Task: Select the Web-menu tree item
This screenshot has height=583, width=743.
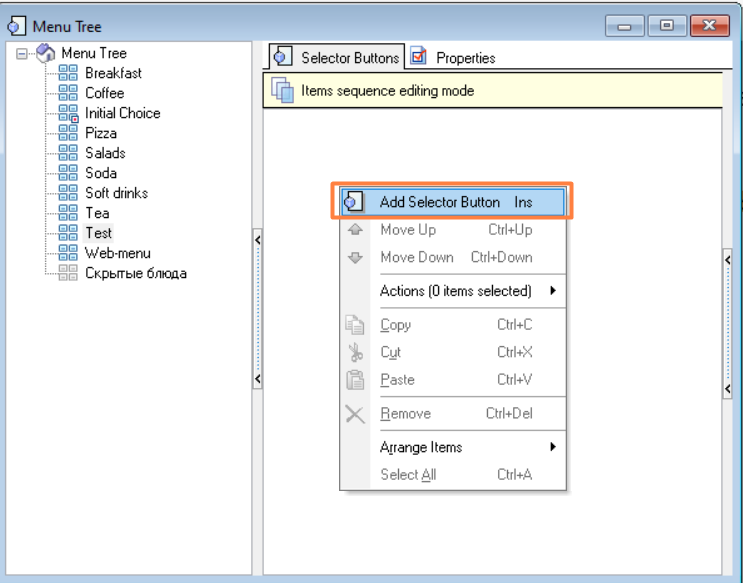Action: pyautogui.click(x=117, y=253)
